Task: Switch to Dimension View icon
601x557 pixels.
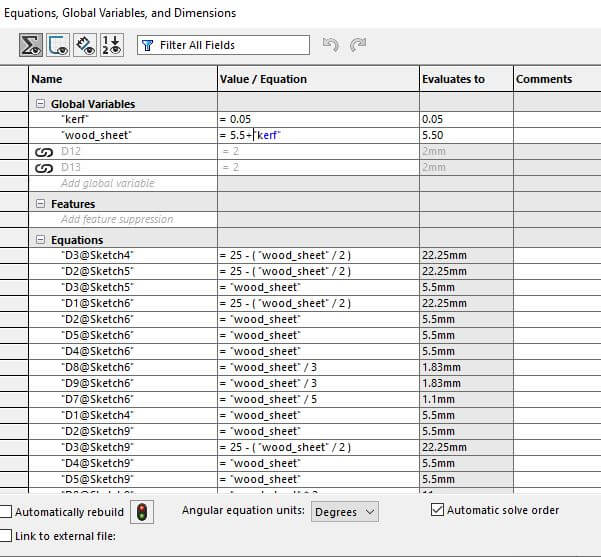Action: [x=85, y=45]
